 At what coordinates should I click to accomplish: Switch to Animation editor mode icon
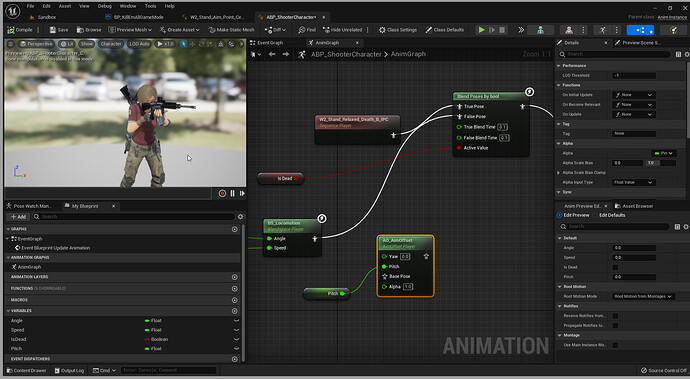(602, 30)
